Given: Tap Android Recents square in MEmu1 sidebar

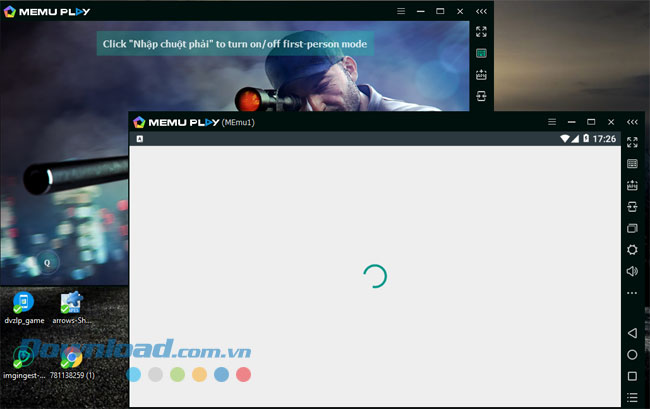Looking at the screenshot, I should pos(632,376).
